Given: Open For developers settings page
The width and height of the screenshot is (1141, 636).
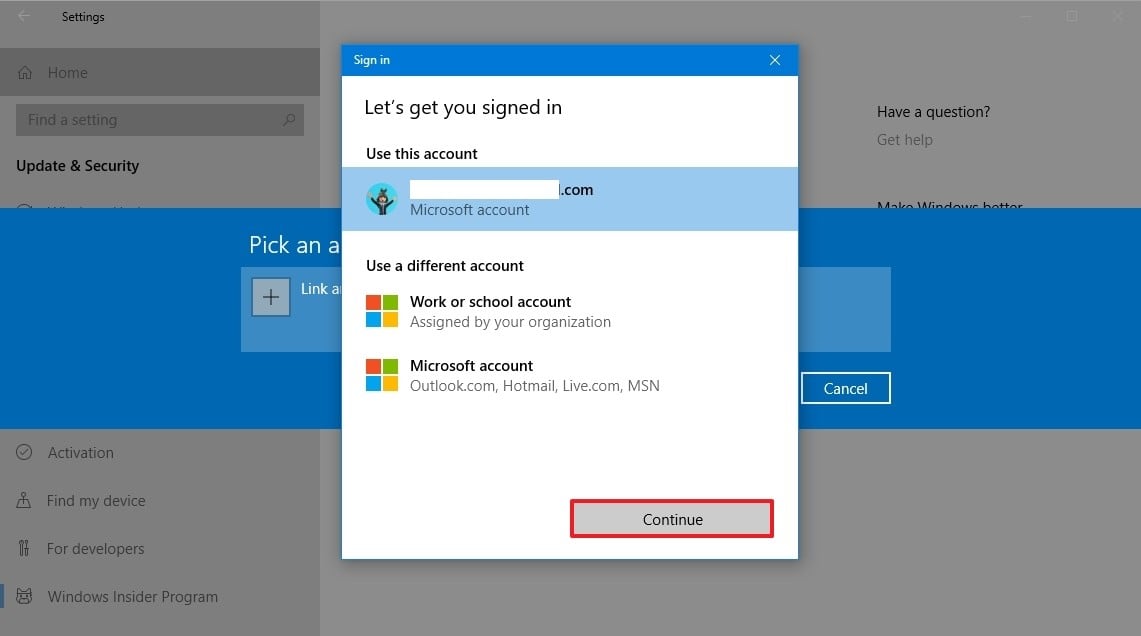Looking at the screenshot, I should (95, 549).
